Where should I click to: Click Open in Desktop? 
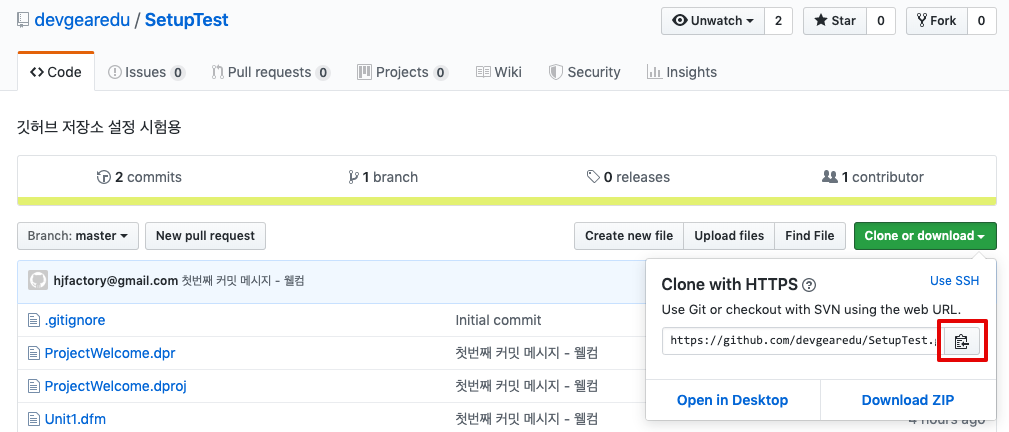tap(732, 400)
